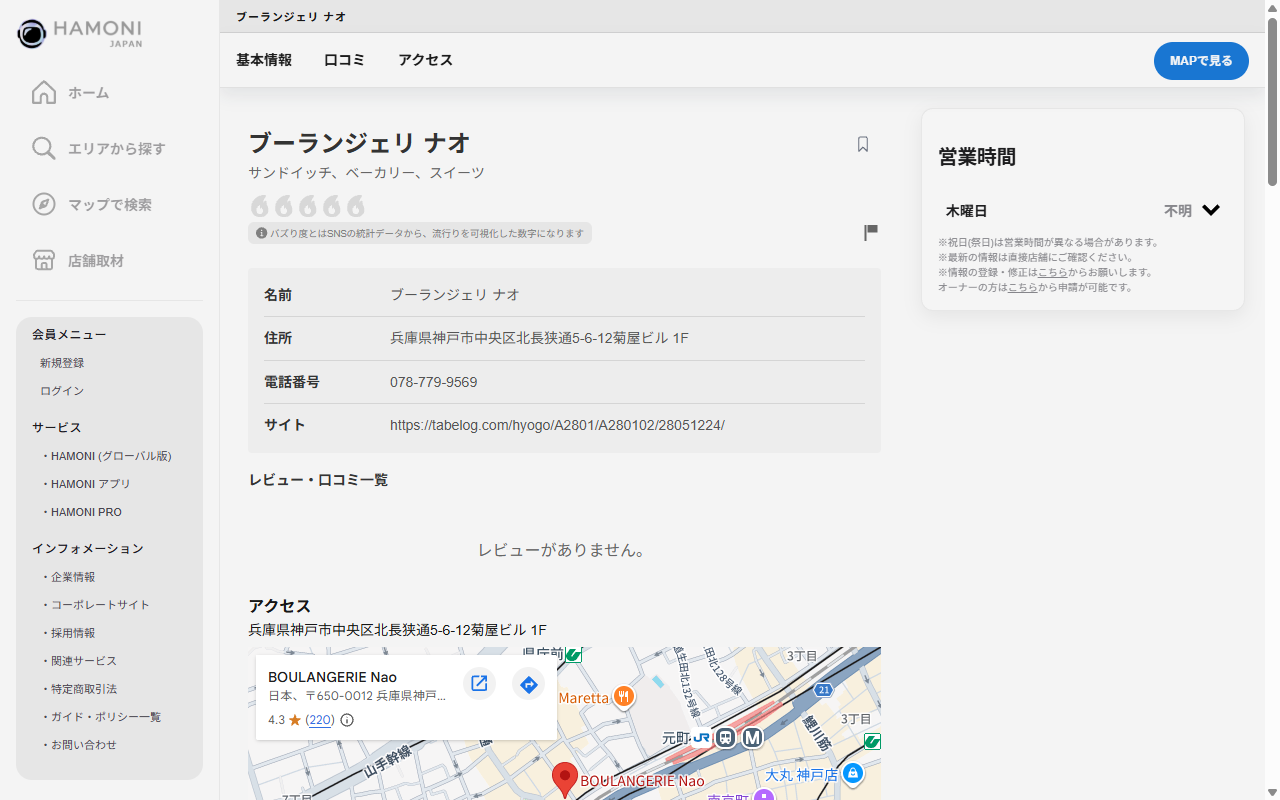Screen dimensions: 1280x800
Task: Select ホーム in the sidebar
Action: pyautogui.click(x=89, y=93)
